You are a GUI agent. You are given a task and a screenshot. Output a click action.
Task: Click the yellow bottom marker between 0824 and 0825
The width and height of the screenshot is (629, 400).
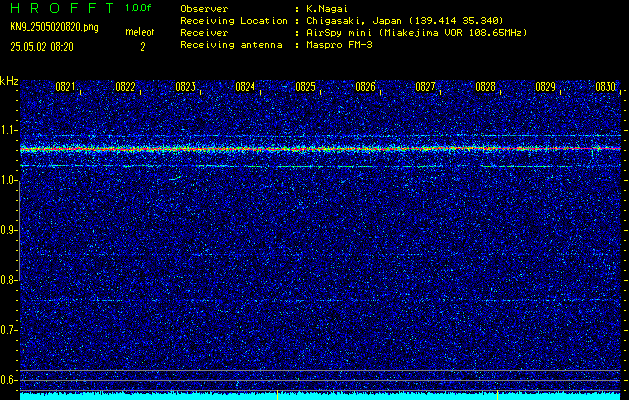[x=278, y=395]
